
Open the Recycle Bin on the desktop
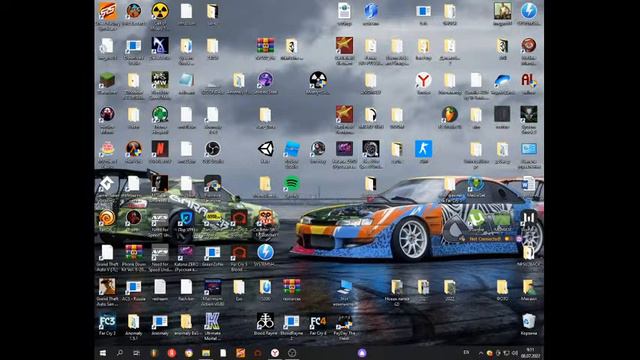[x=529, y=321]
